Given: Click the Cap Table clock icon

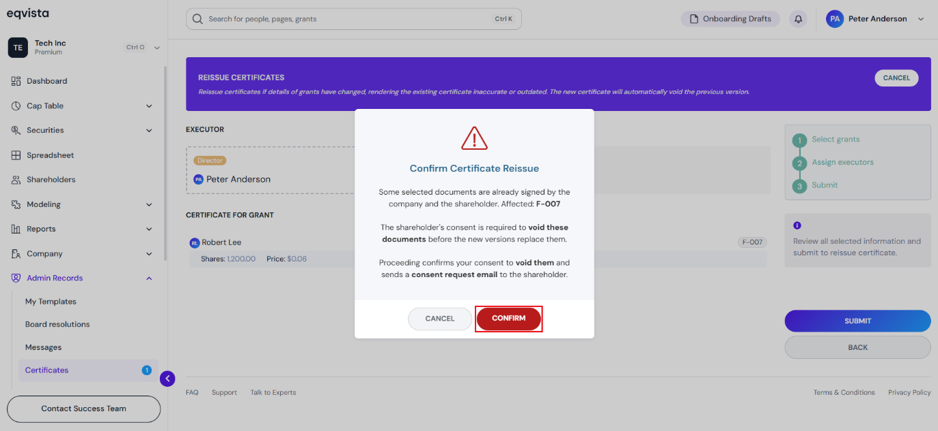Looking at the screenshot, I should point(16,106).
